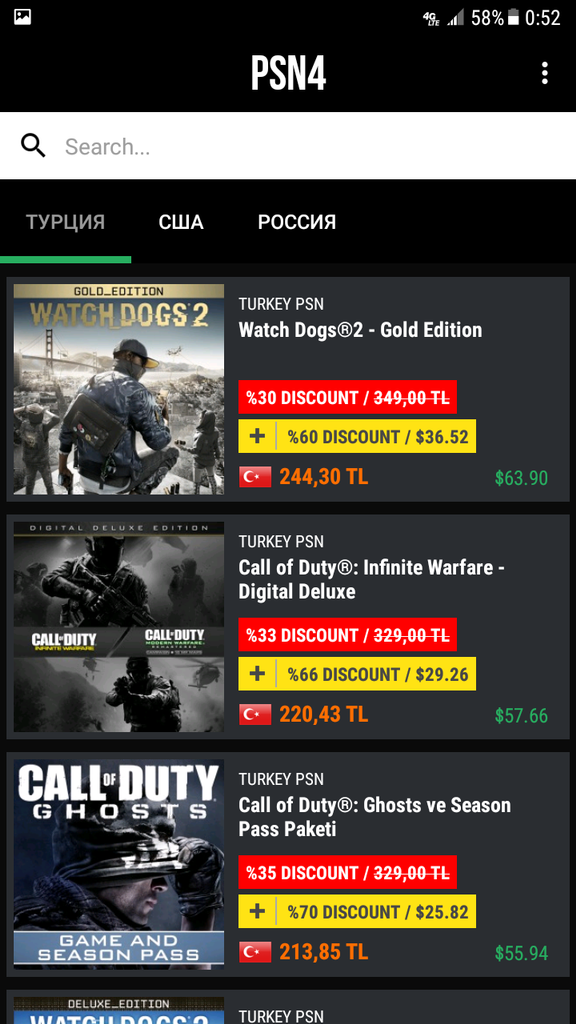Tap the plus icon on Watch Dogs 2 discount
This screenshot has height=1024, width=576.
257,436
